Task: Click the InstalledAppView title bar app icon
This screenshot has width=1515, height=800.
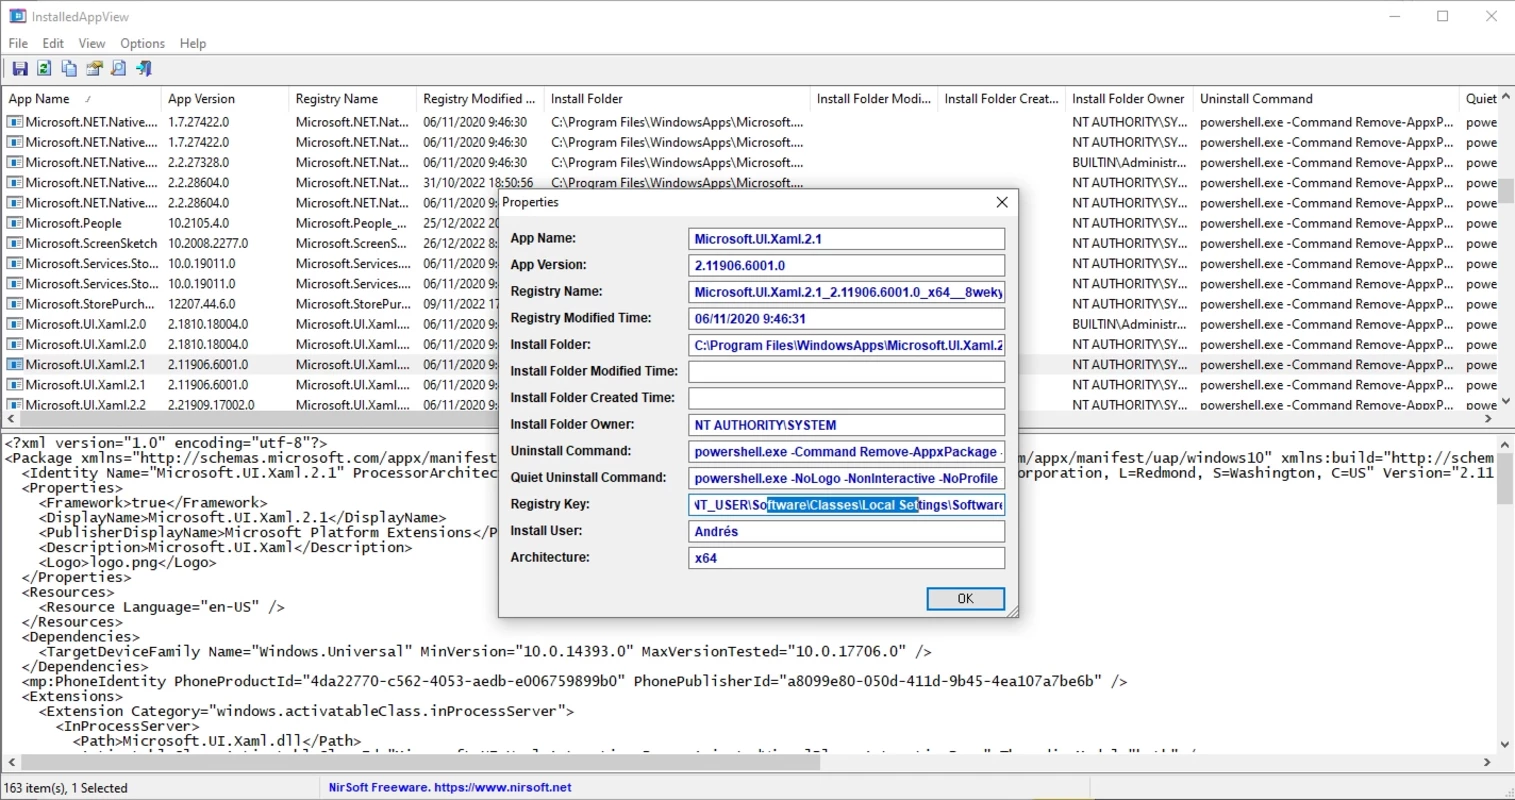Action: pyautogui.click(x=17, y=16)
